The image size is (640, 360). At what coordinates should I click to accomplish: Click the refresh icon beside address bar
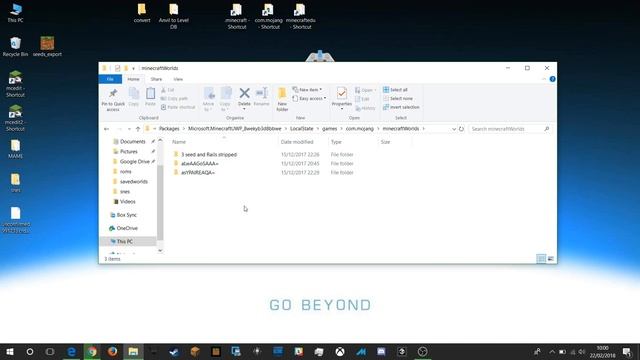461,129
